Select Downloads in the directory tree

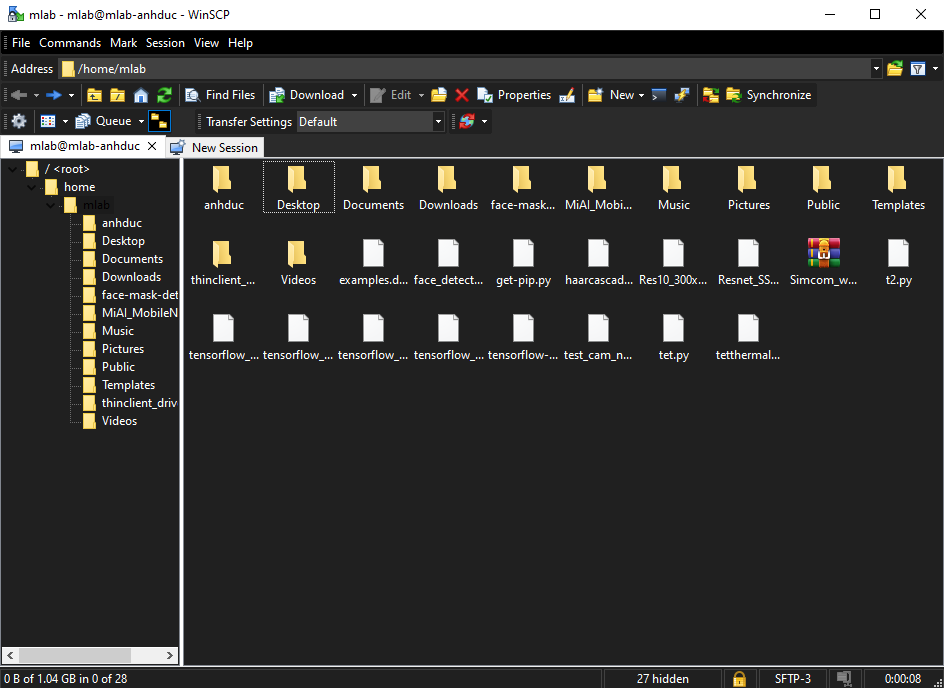pos(131,277)
